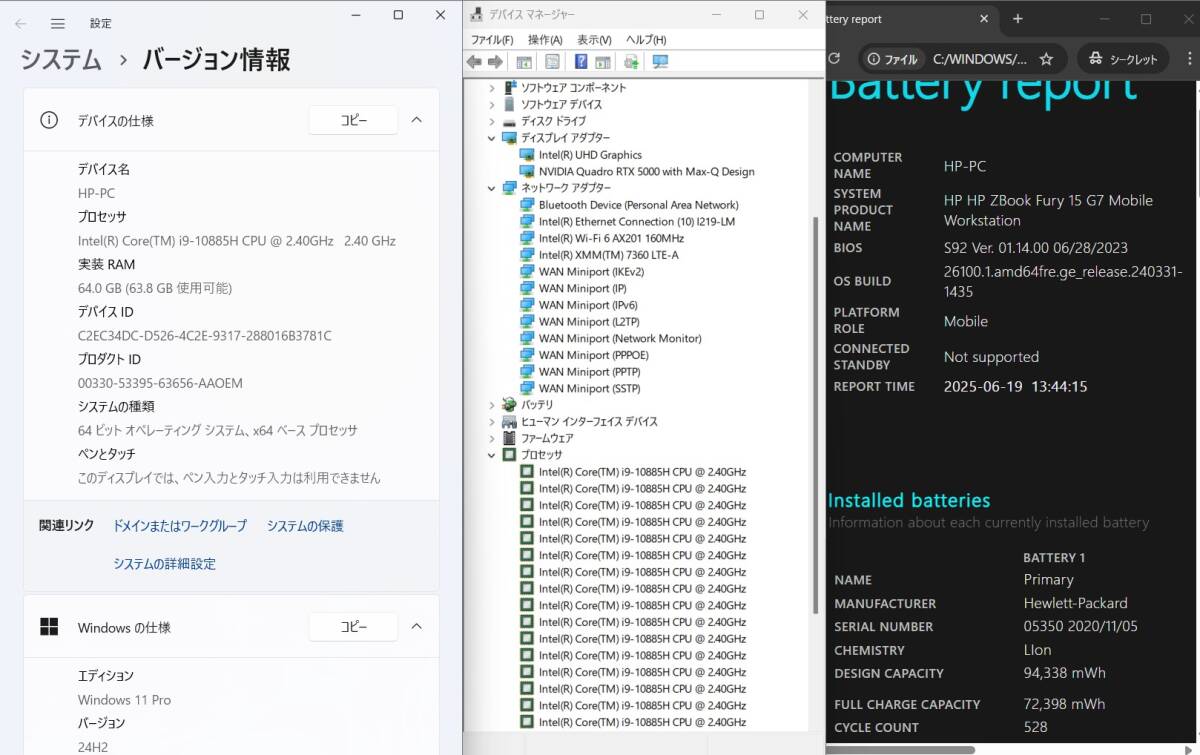Click the Back arrow in Device Manager toolbar
The width and height of the screenshot is (1200, 755).
(x=474, y=62)
